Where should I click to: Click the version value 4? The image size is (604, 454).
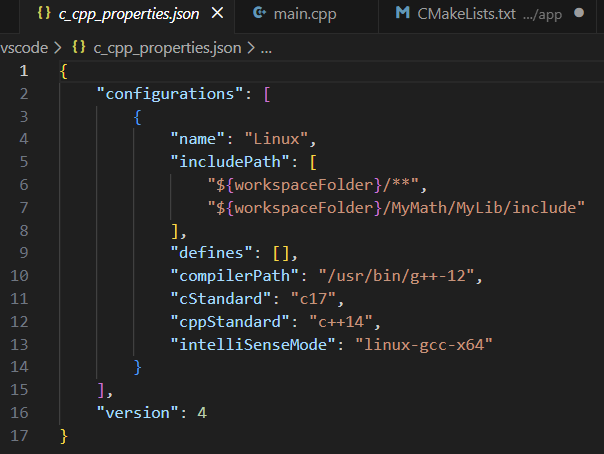[x=202, y=413]
